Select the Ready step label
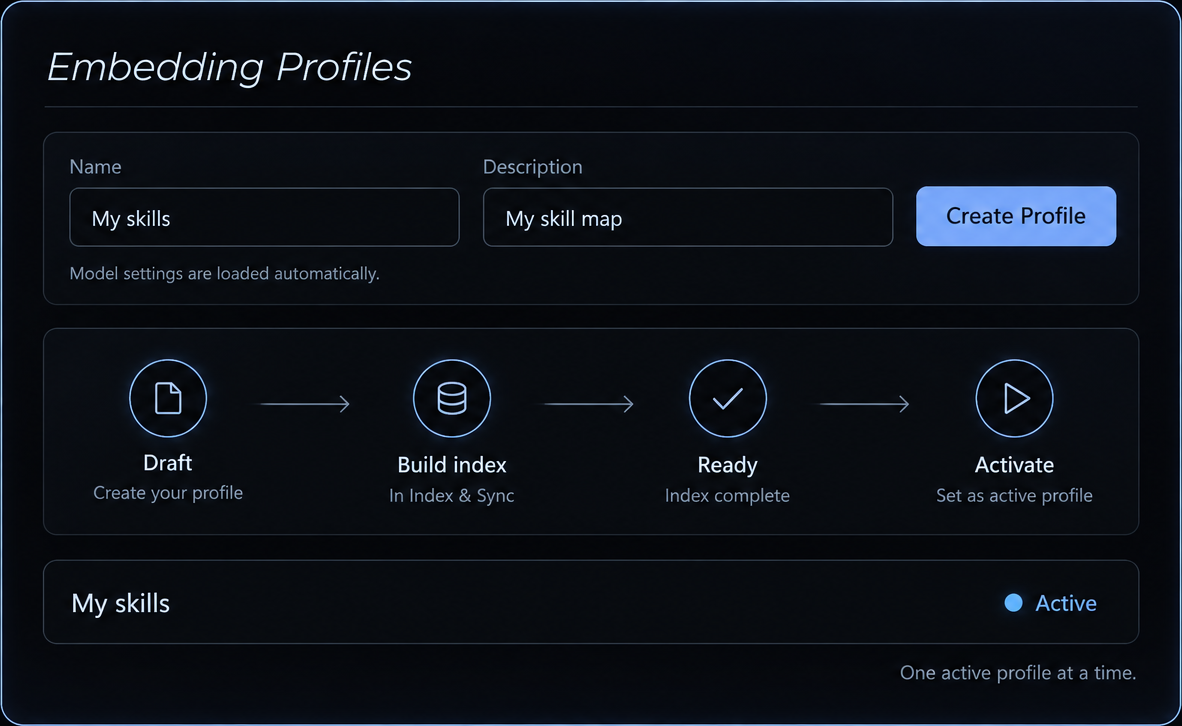Viewport: 1182px width, 726px height. pos(727,465)
